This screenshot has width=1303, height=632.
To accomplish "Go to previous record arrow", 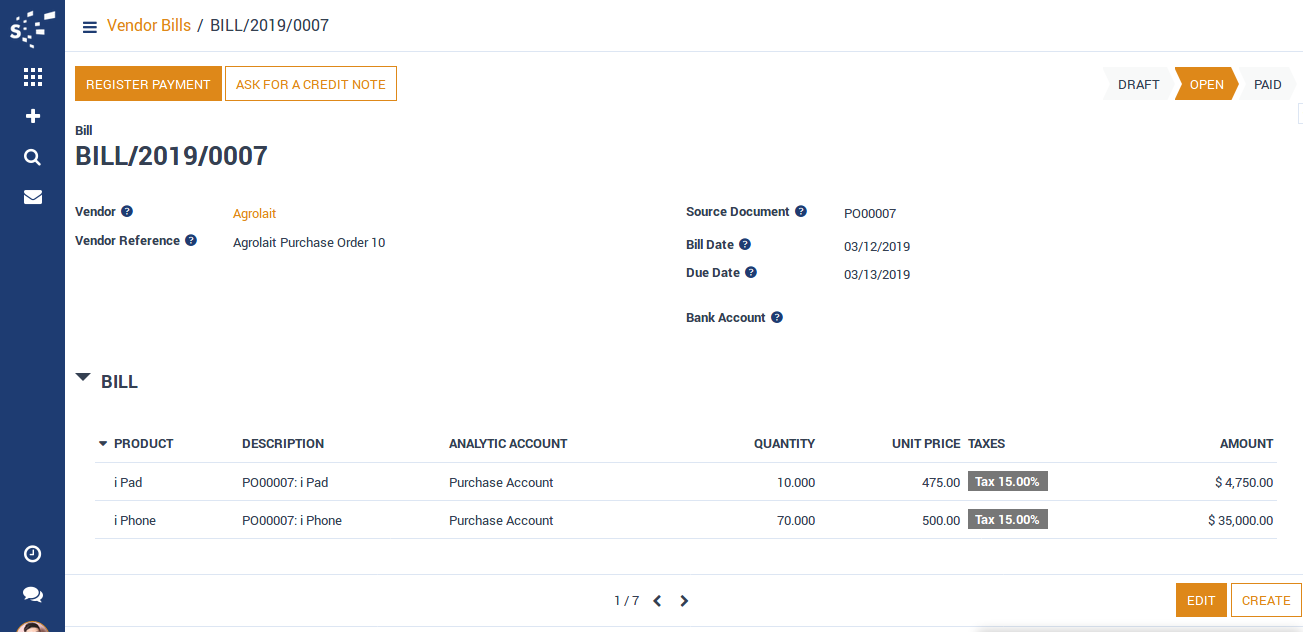I will point(657,601).
